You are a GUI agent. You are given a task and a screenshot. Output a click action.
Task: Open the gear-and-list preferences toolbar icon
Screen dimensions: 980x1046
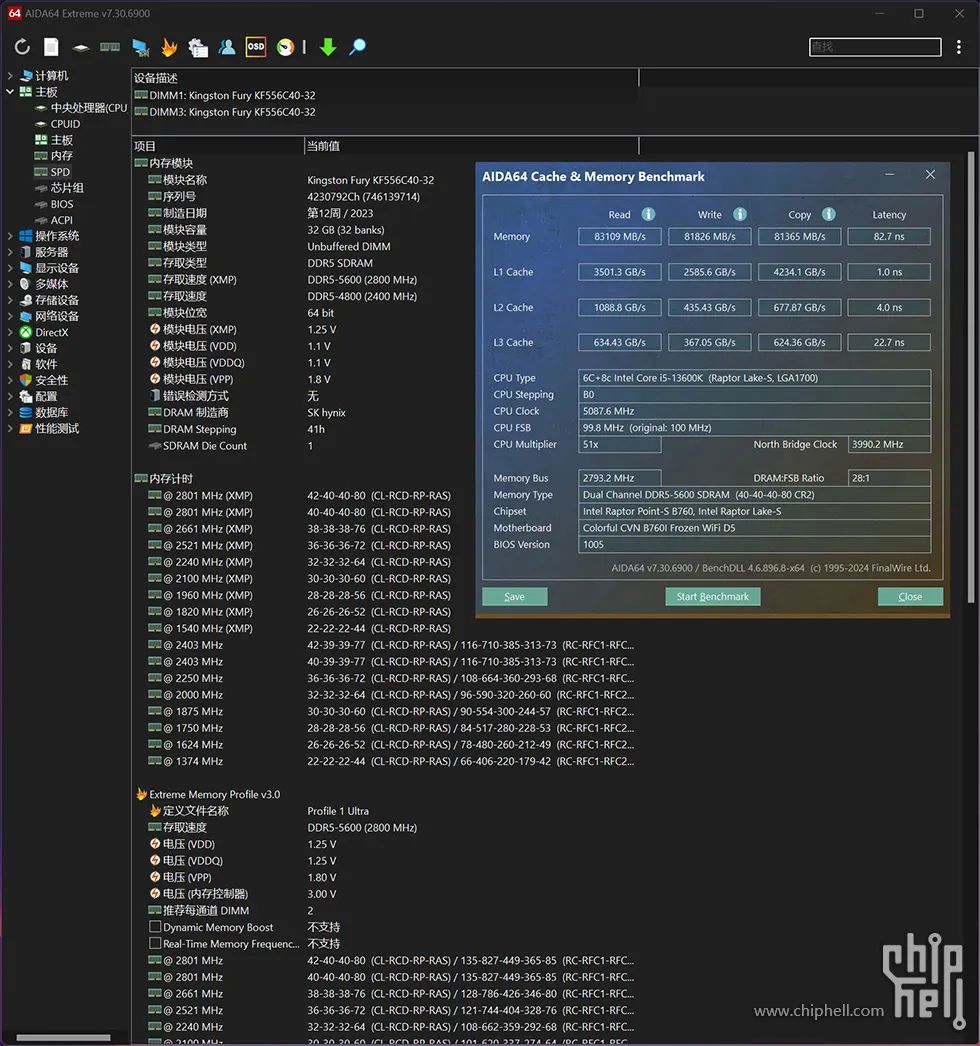pyautogui.click(x=198, y=47)
